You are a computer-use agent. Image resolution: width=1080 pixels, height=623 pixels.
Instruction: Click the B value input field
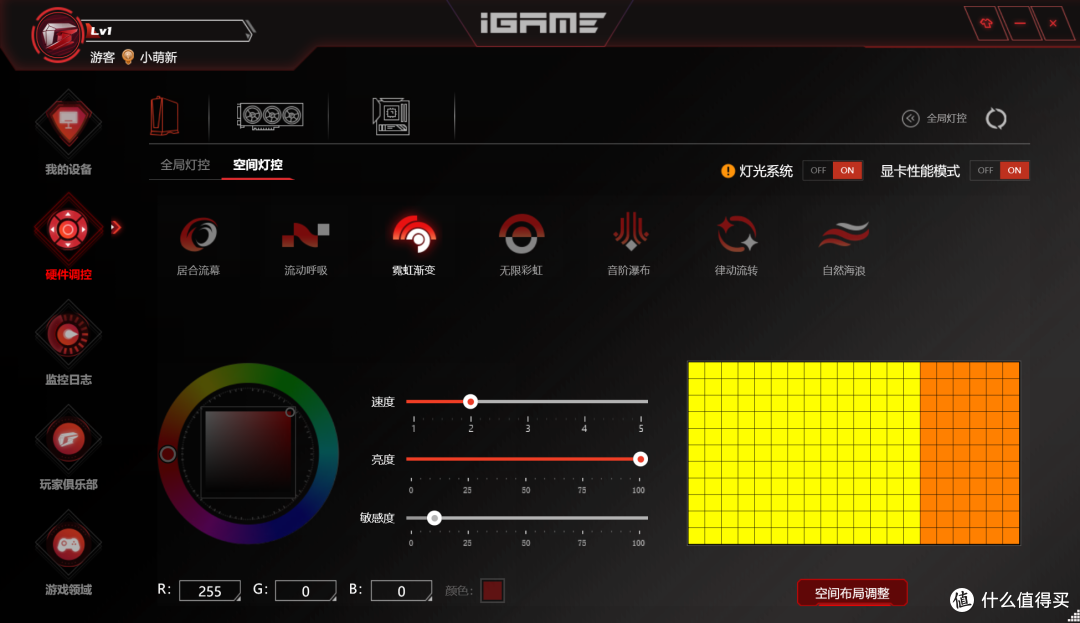[401, 591]
